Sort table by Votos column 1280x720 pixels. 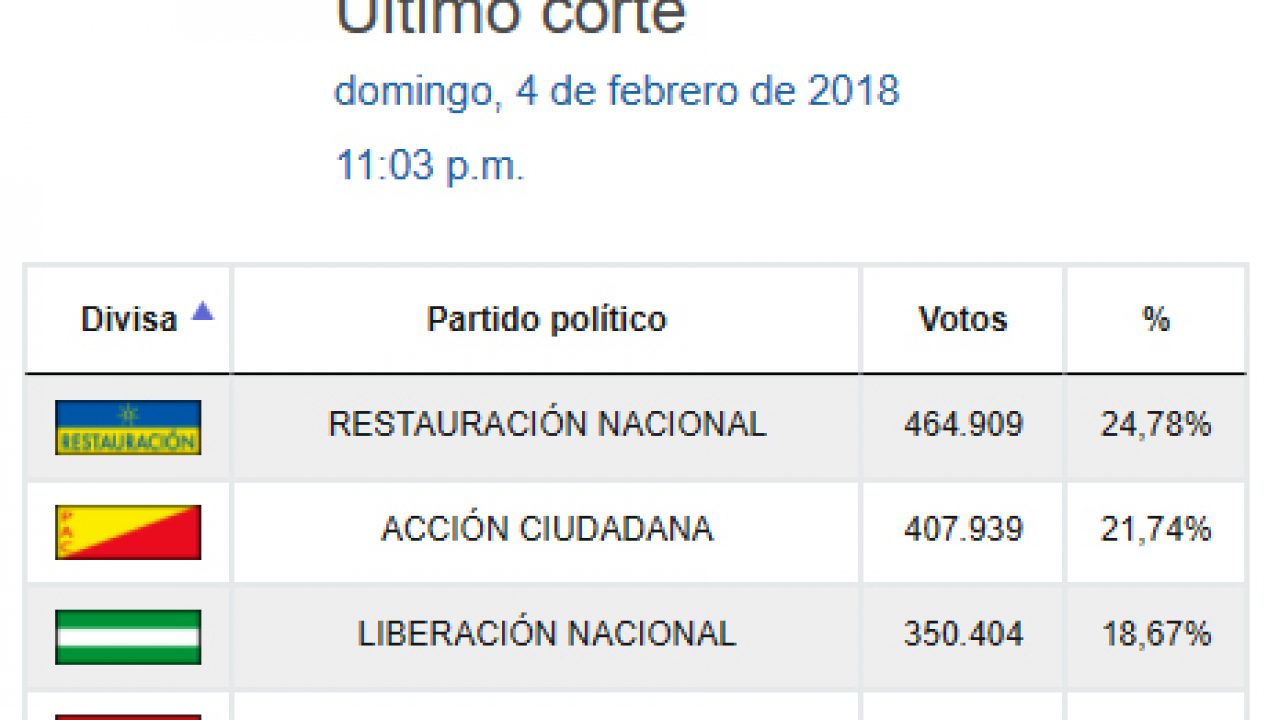pos(963,320)
